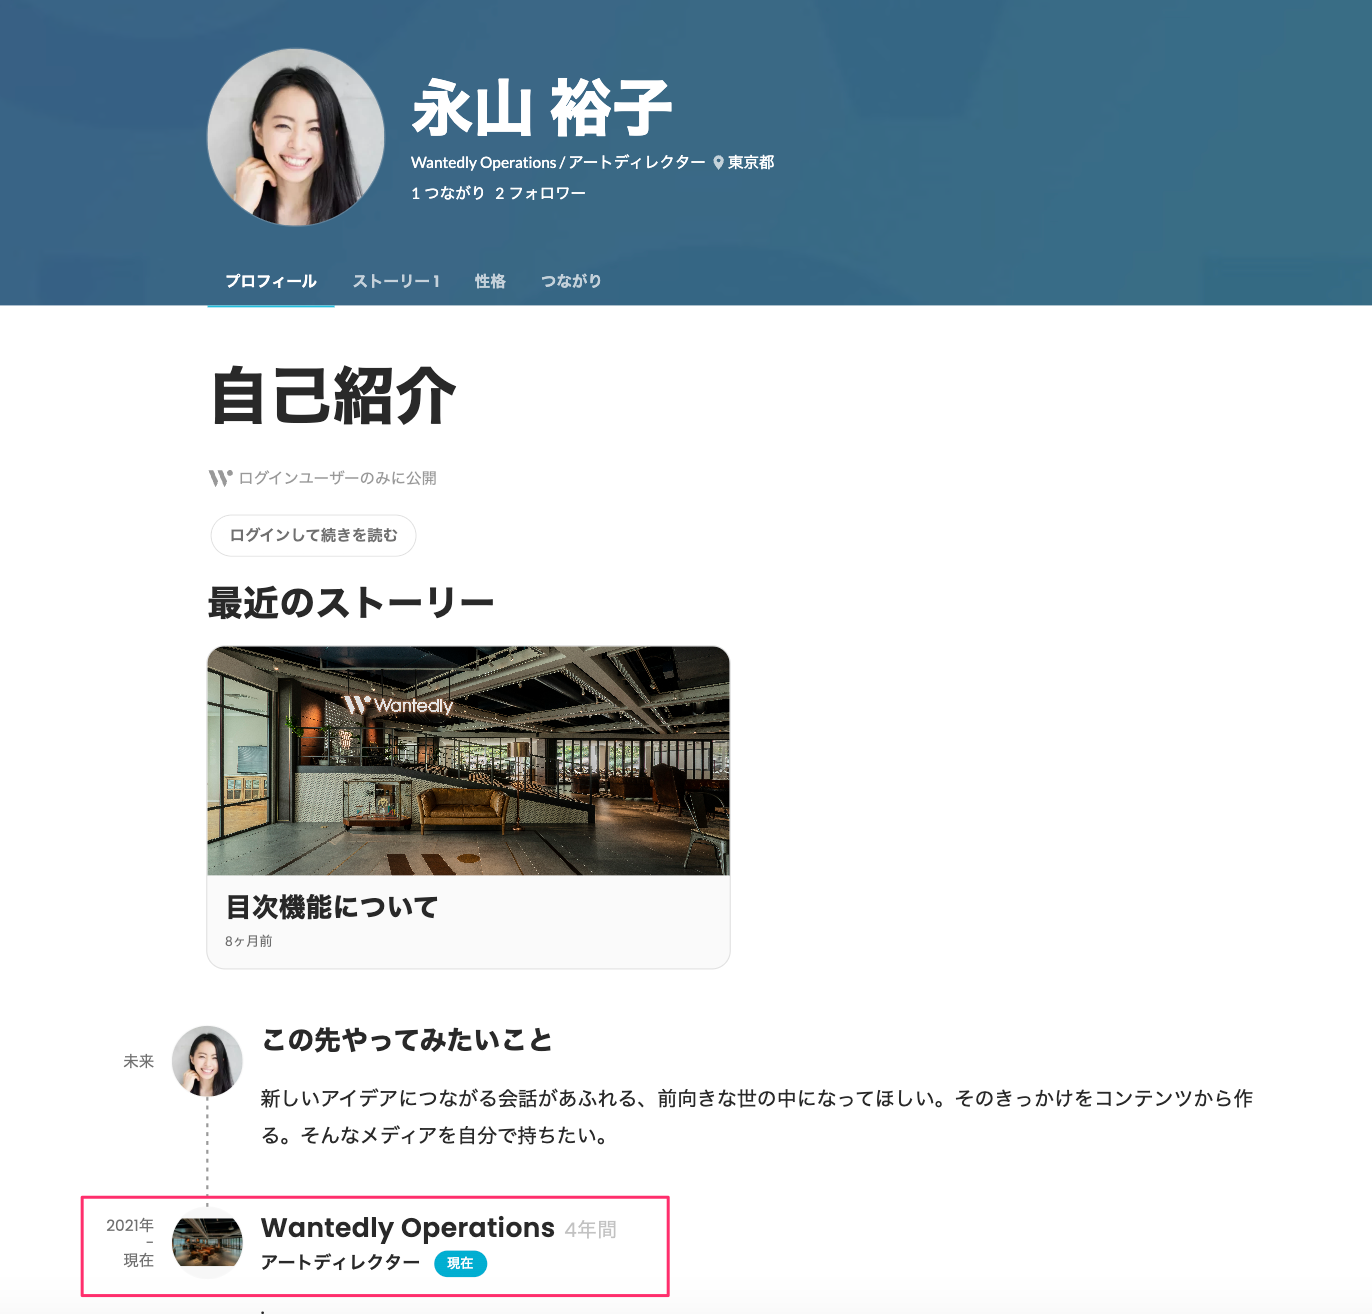The image size is (1372, 1314).
Task: Select the つながり tab
Action: pyautogui.click(x=571, y=281)
